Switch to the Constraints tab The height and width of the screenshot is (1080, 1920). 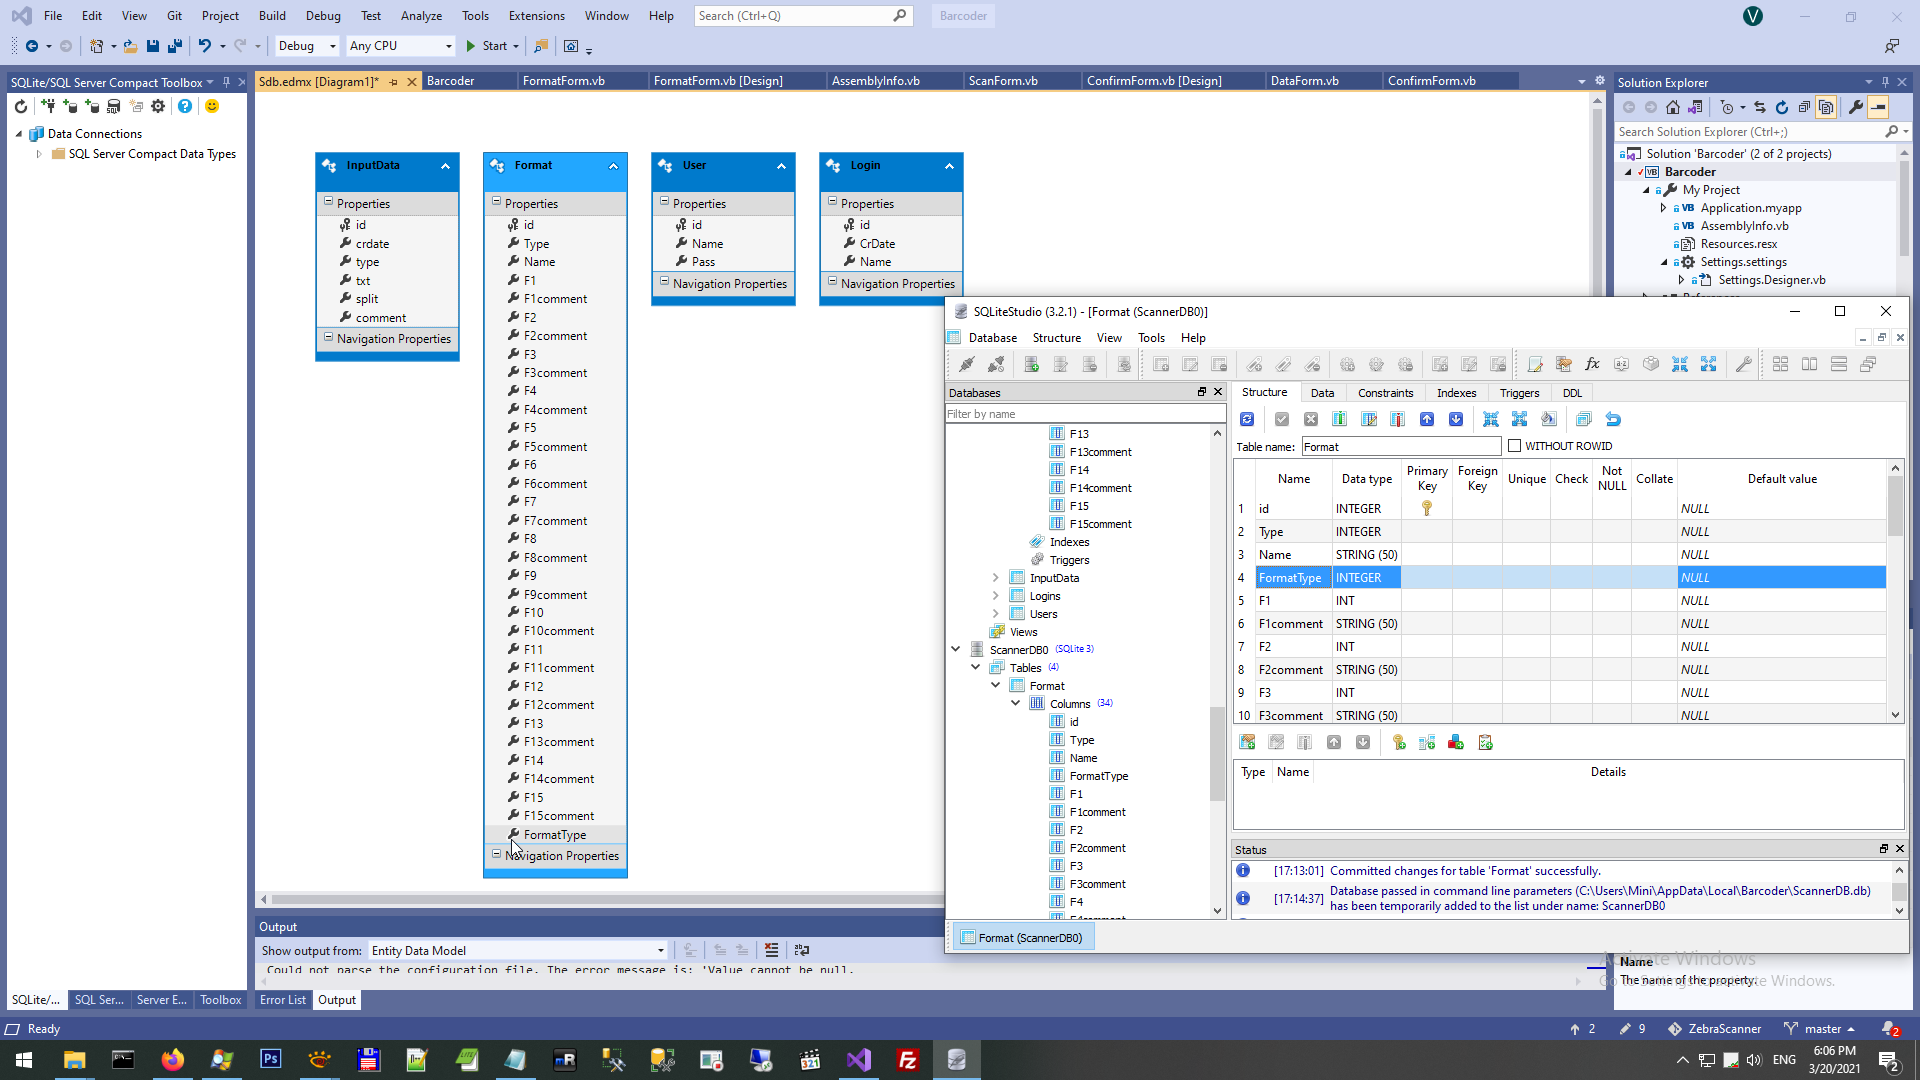(1385, 393)
